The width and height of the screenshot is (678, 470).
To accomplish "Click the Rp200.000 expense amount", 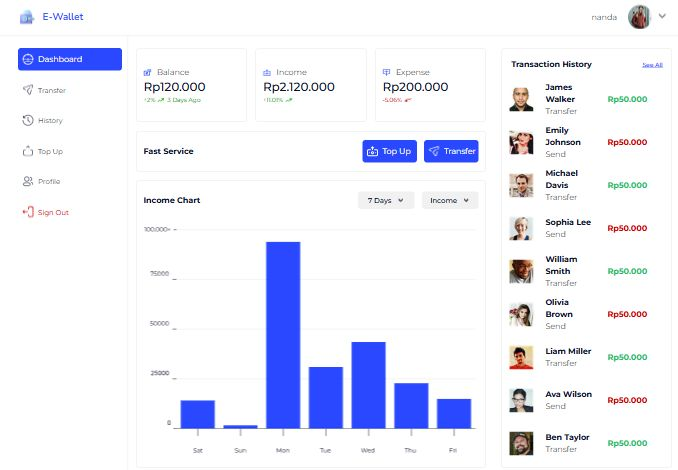I will pyautogui.click(x=416, y=87).
